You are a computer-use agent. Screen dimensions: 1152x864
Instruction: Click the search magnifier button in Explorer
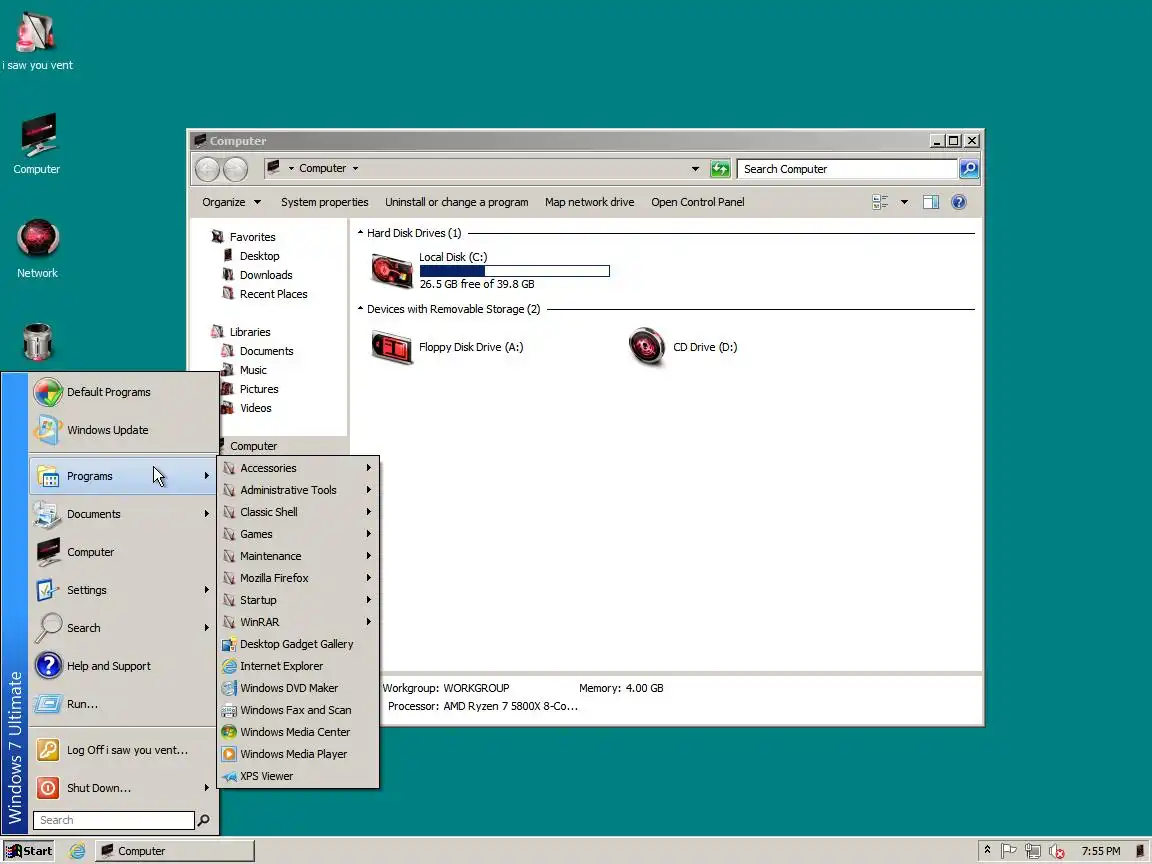[969, 169]
